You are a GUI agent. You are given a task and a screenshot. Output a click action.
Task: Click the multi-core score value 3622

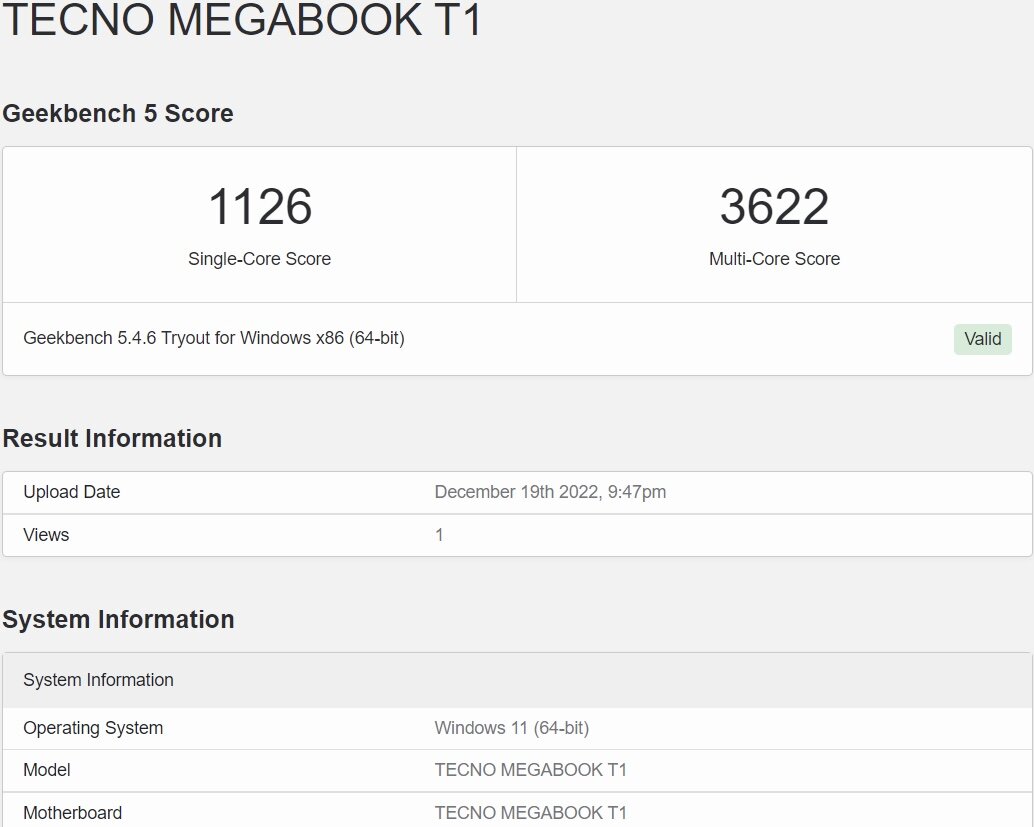click(x=774, y=206)
